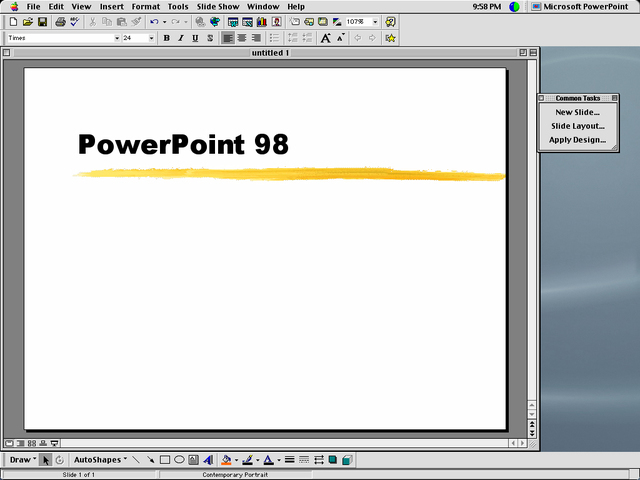Viewport: 640px width, 480px height.
Task: Set left text alignment
Action: (228, 38)
